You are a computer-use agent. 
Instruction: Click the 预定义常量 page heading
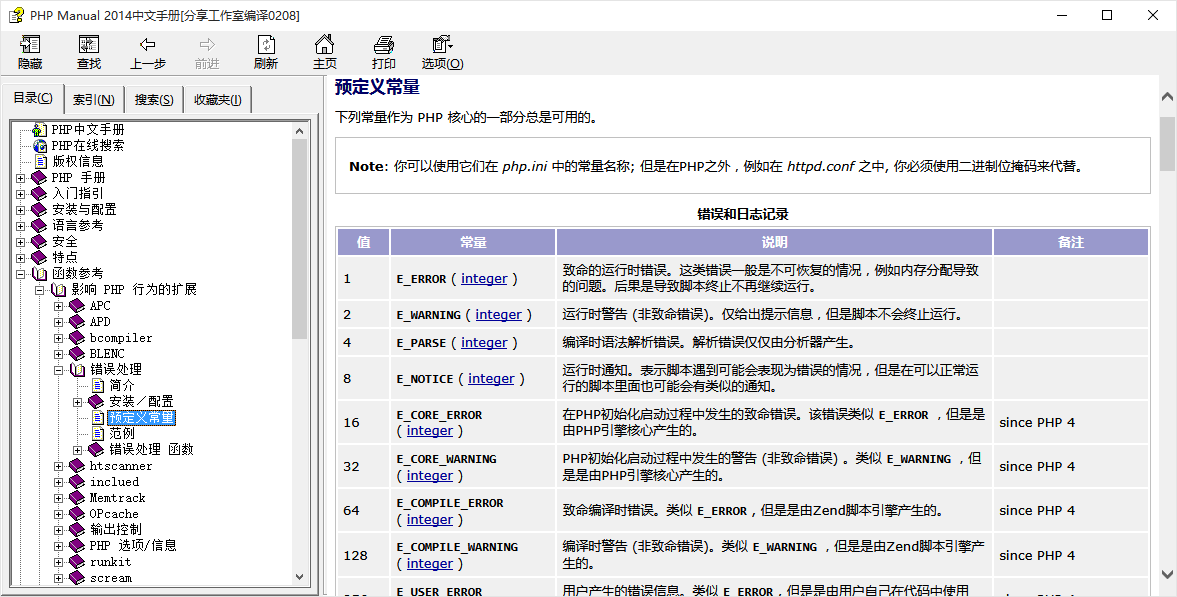tap(377, 87)
